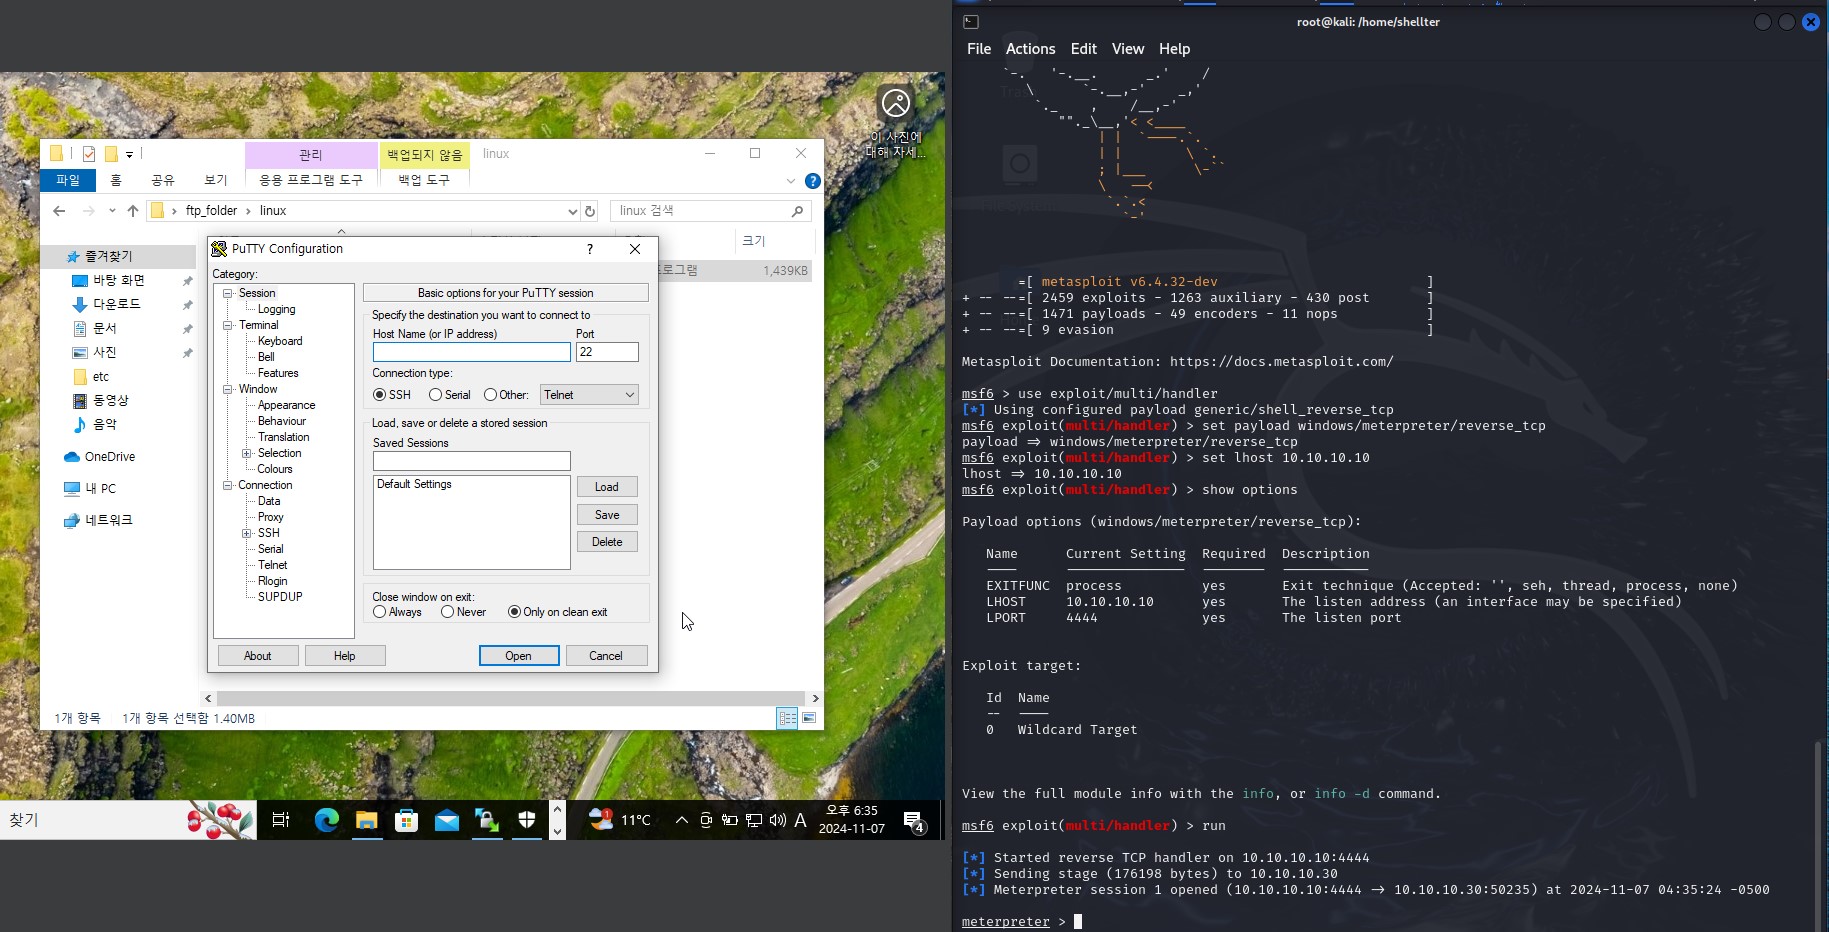1829x932 pixels.
Task: Open Task View on the taskbar
Action: [281, 820]
